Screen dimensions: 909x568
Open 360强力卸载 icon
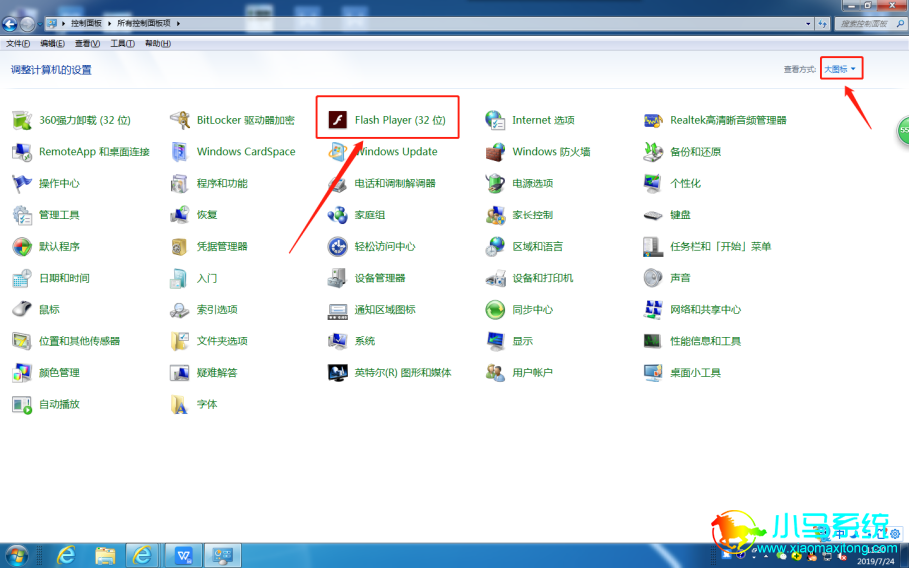coord(22,120)
